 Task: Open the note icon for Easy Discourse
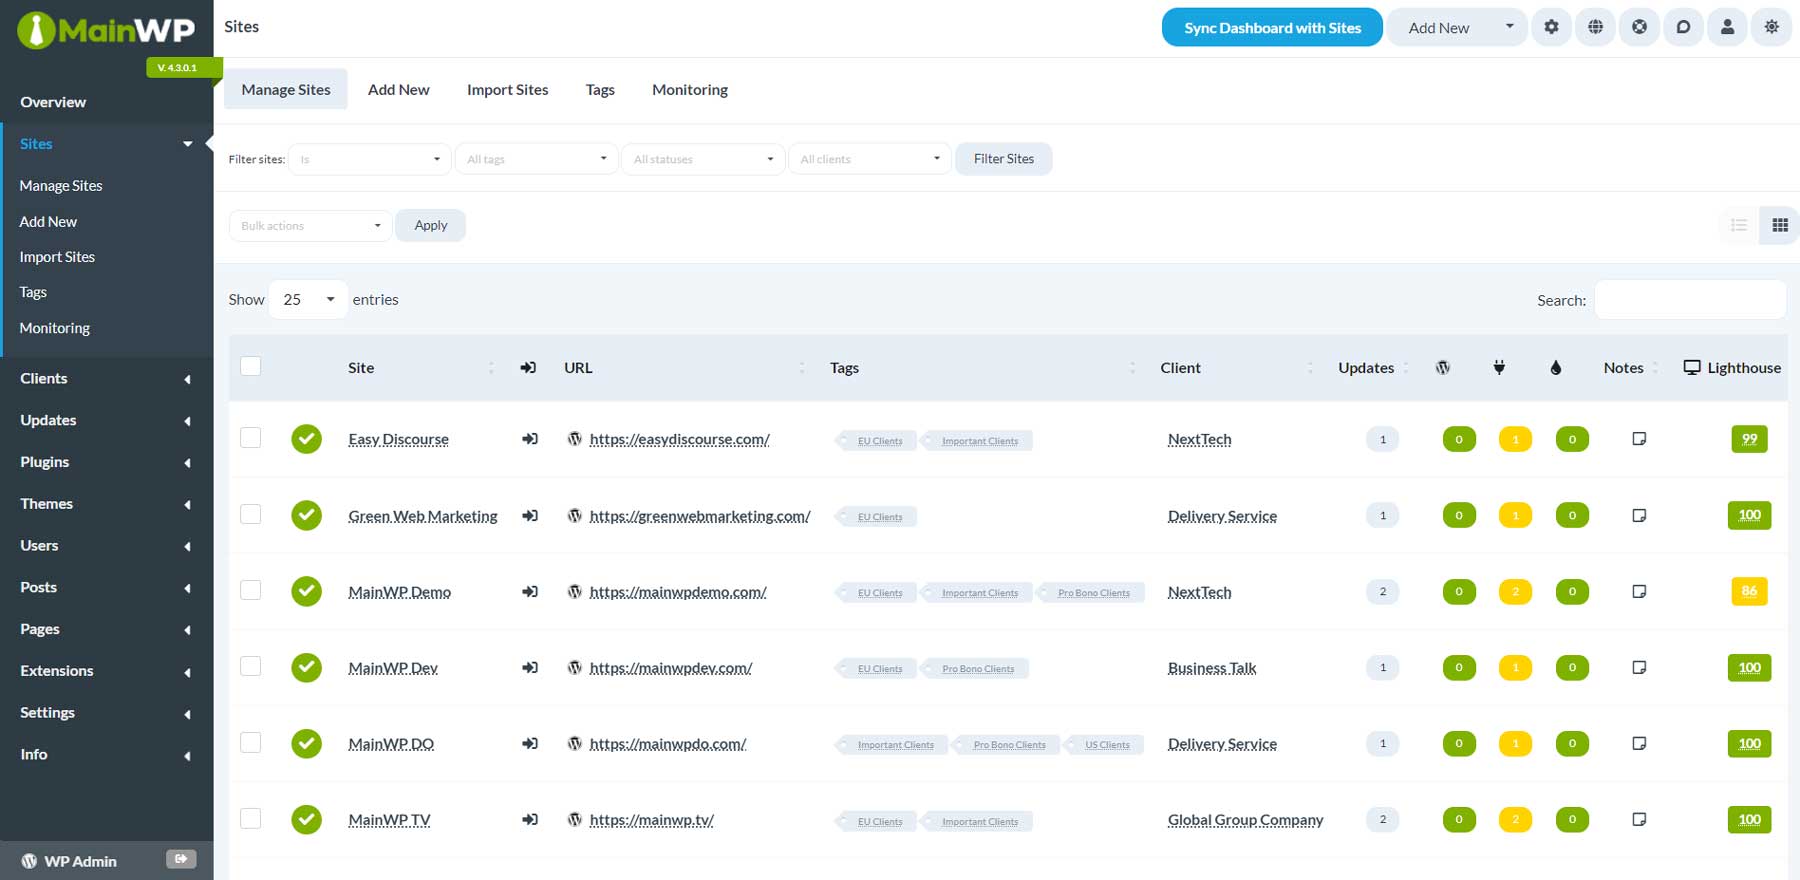pyautogui.click(x=1639, y=439)
